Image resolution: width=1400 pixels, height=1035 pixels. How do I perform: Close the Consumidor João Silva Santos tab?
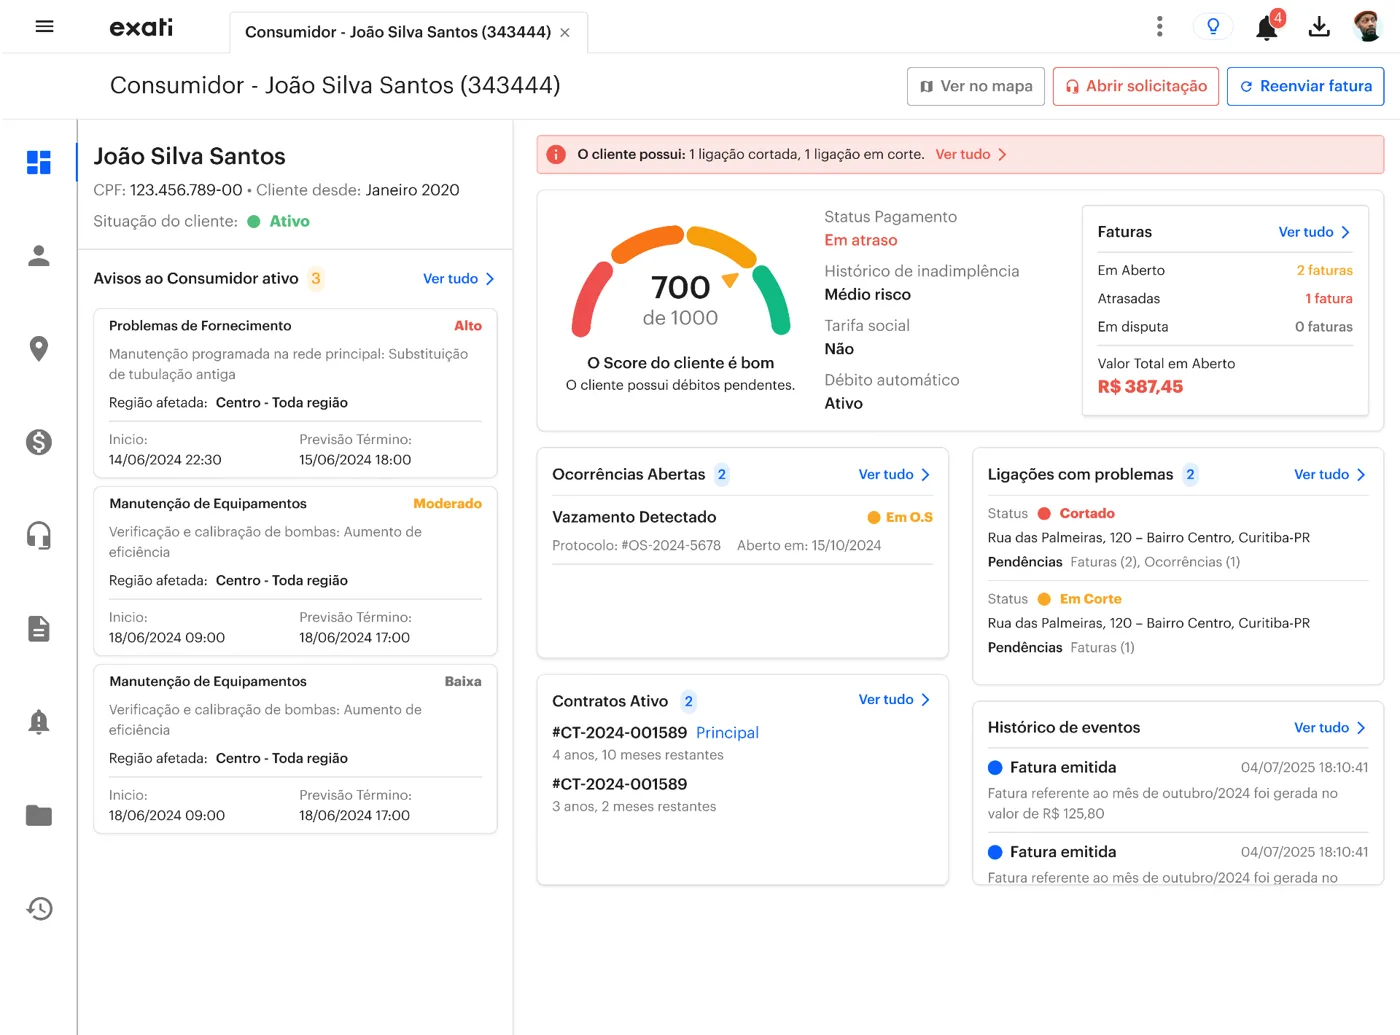coord(565,33)
